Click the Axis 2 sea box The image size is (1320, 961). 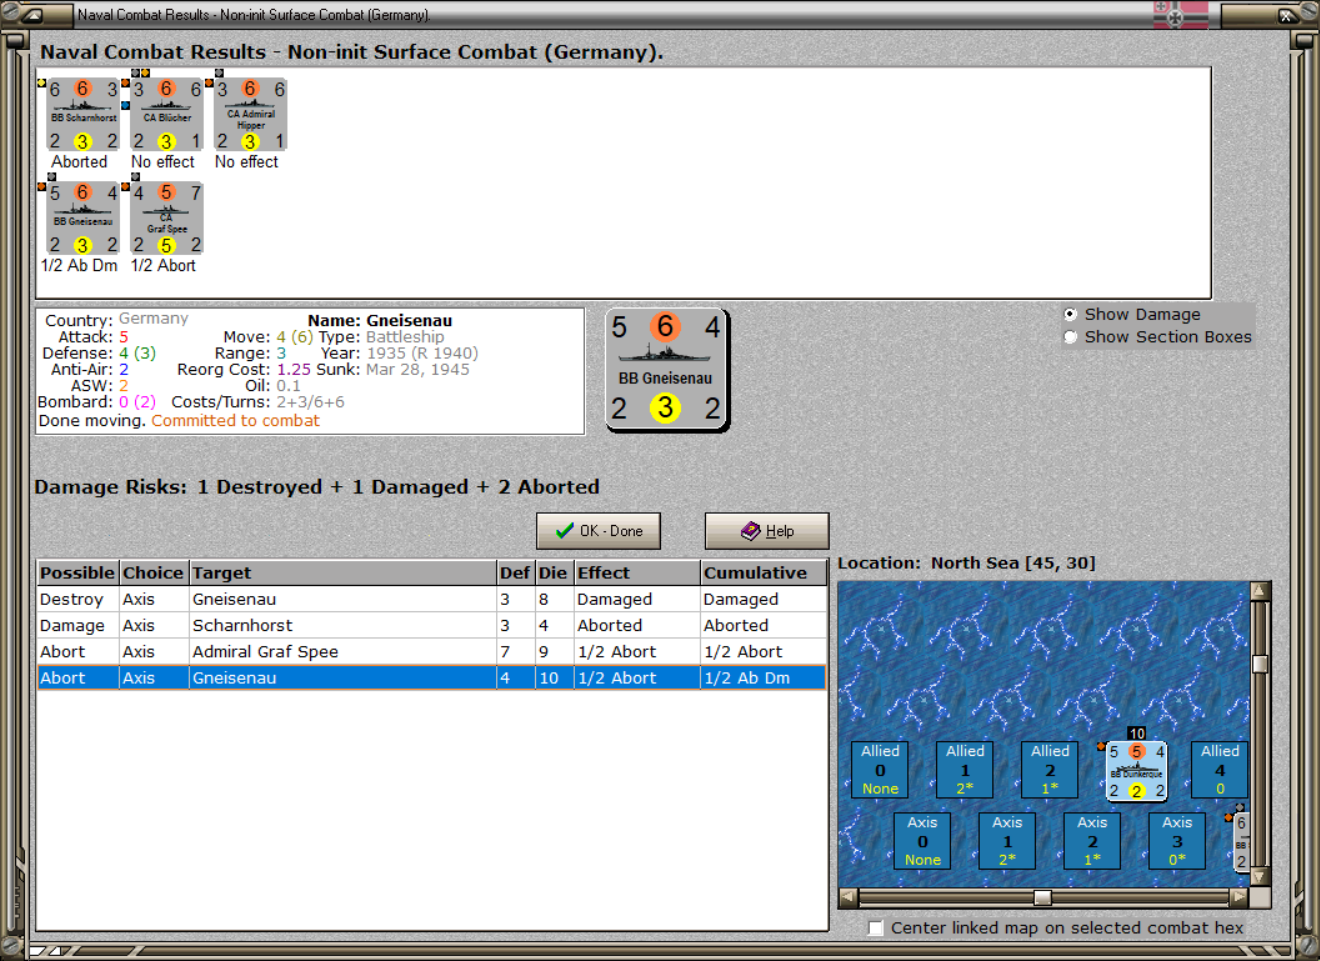(1092, 840)
